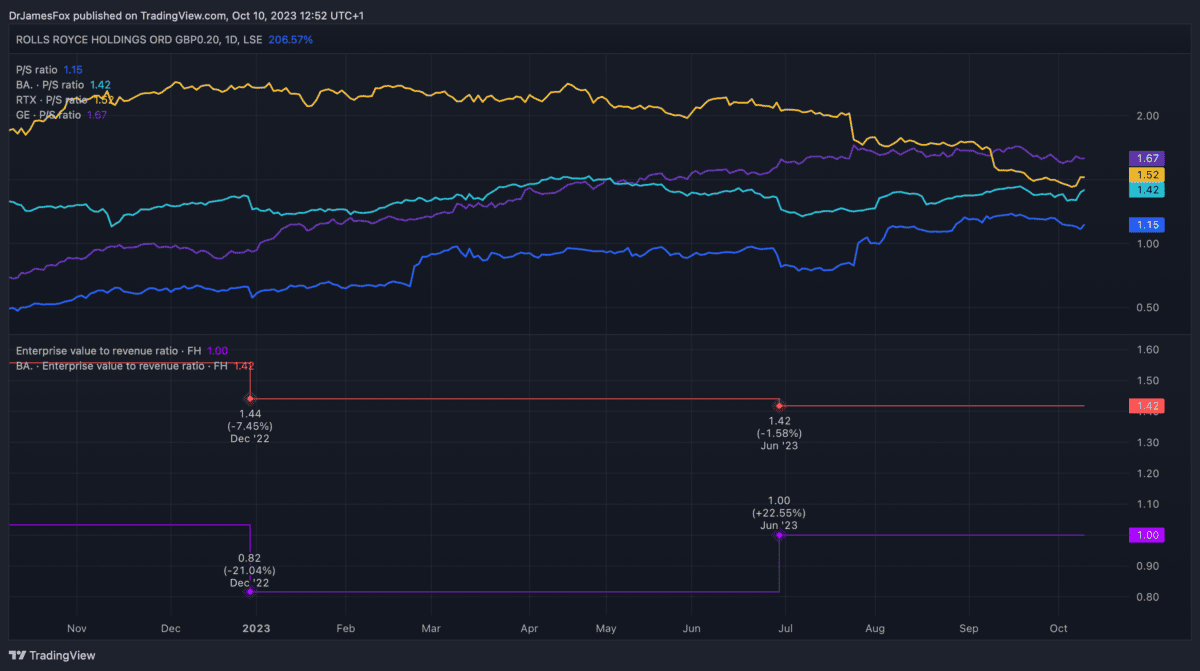1200x671 pixels.
Task: Click the purple 1.00 enterprise value label
Action: pyautogui.click(x=1149, y=536)
